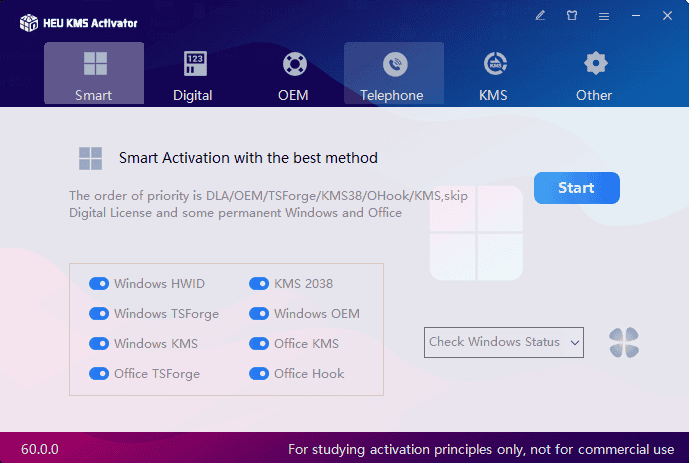Switch to the OEM tab
Screen dimensions: 689x463
294,73
